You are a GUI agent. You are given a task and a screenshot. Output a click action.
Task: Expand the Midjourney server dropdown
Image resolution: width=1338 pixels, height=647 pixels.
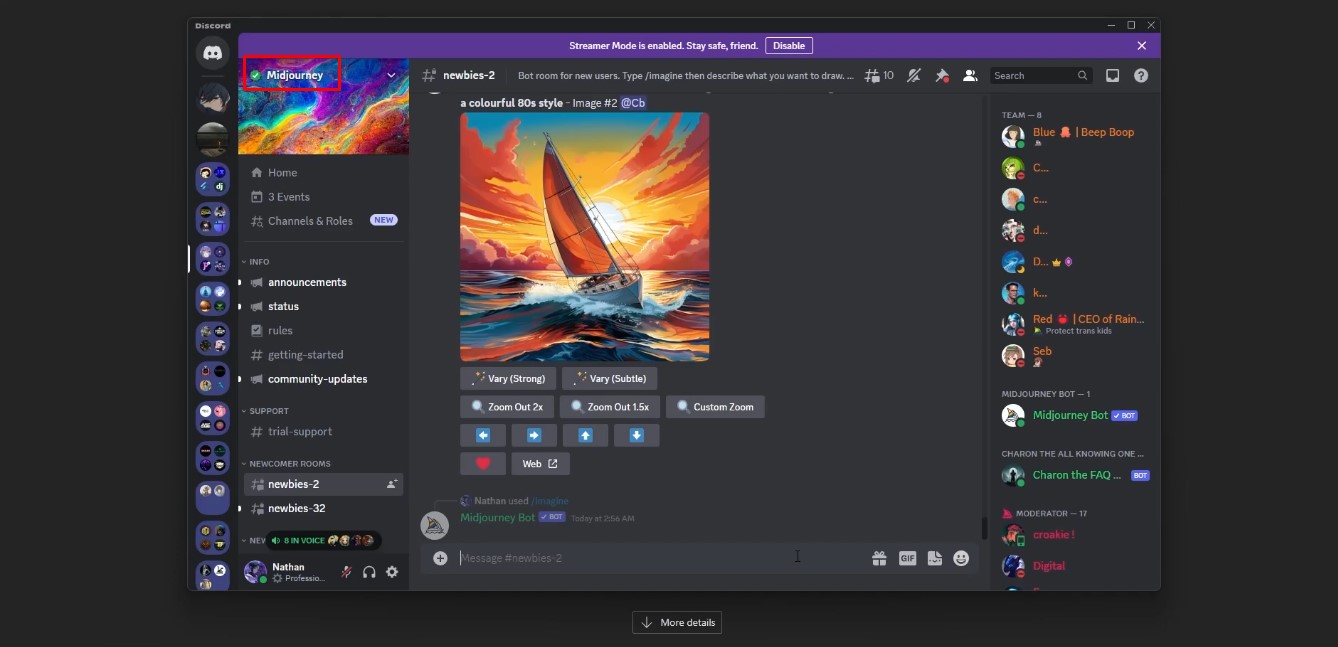point(391,75)
